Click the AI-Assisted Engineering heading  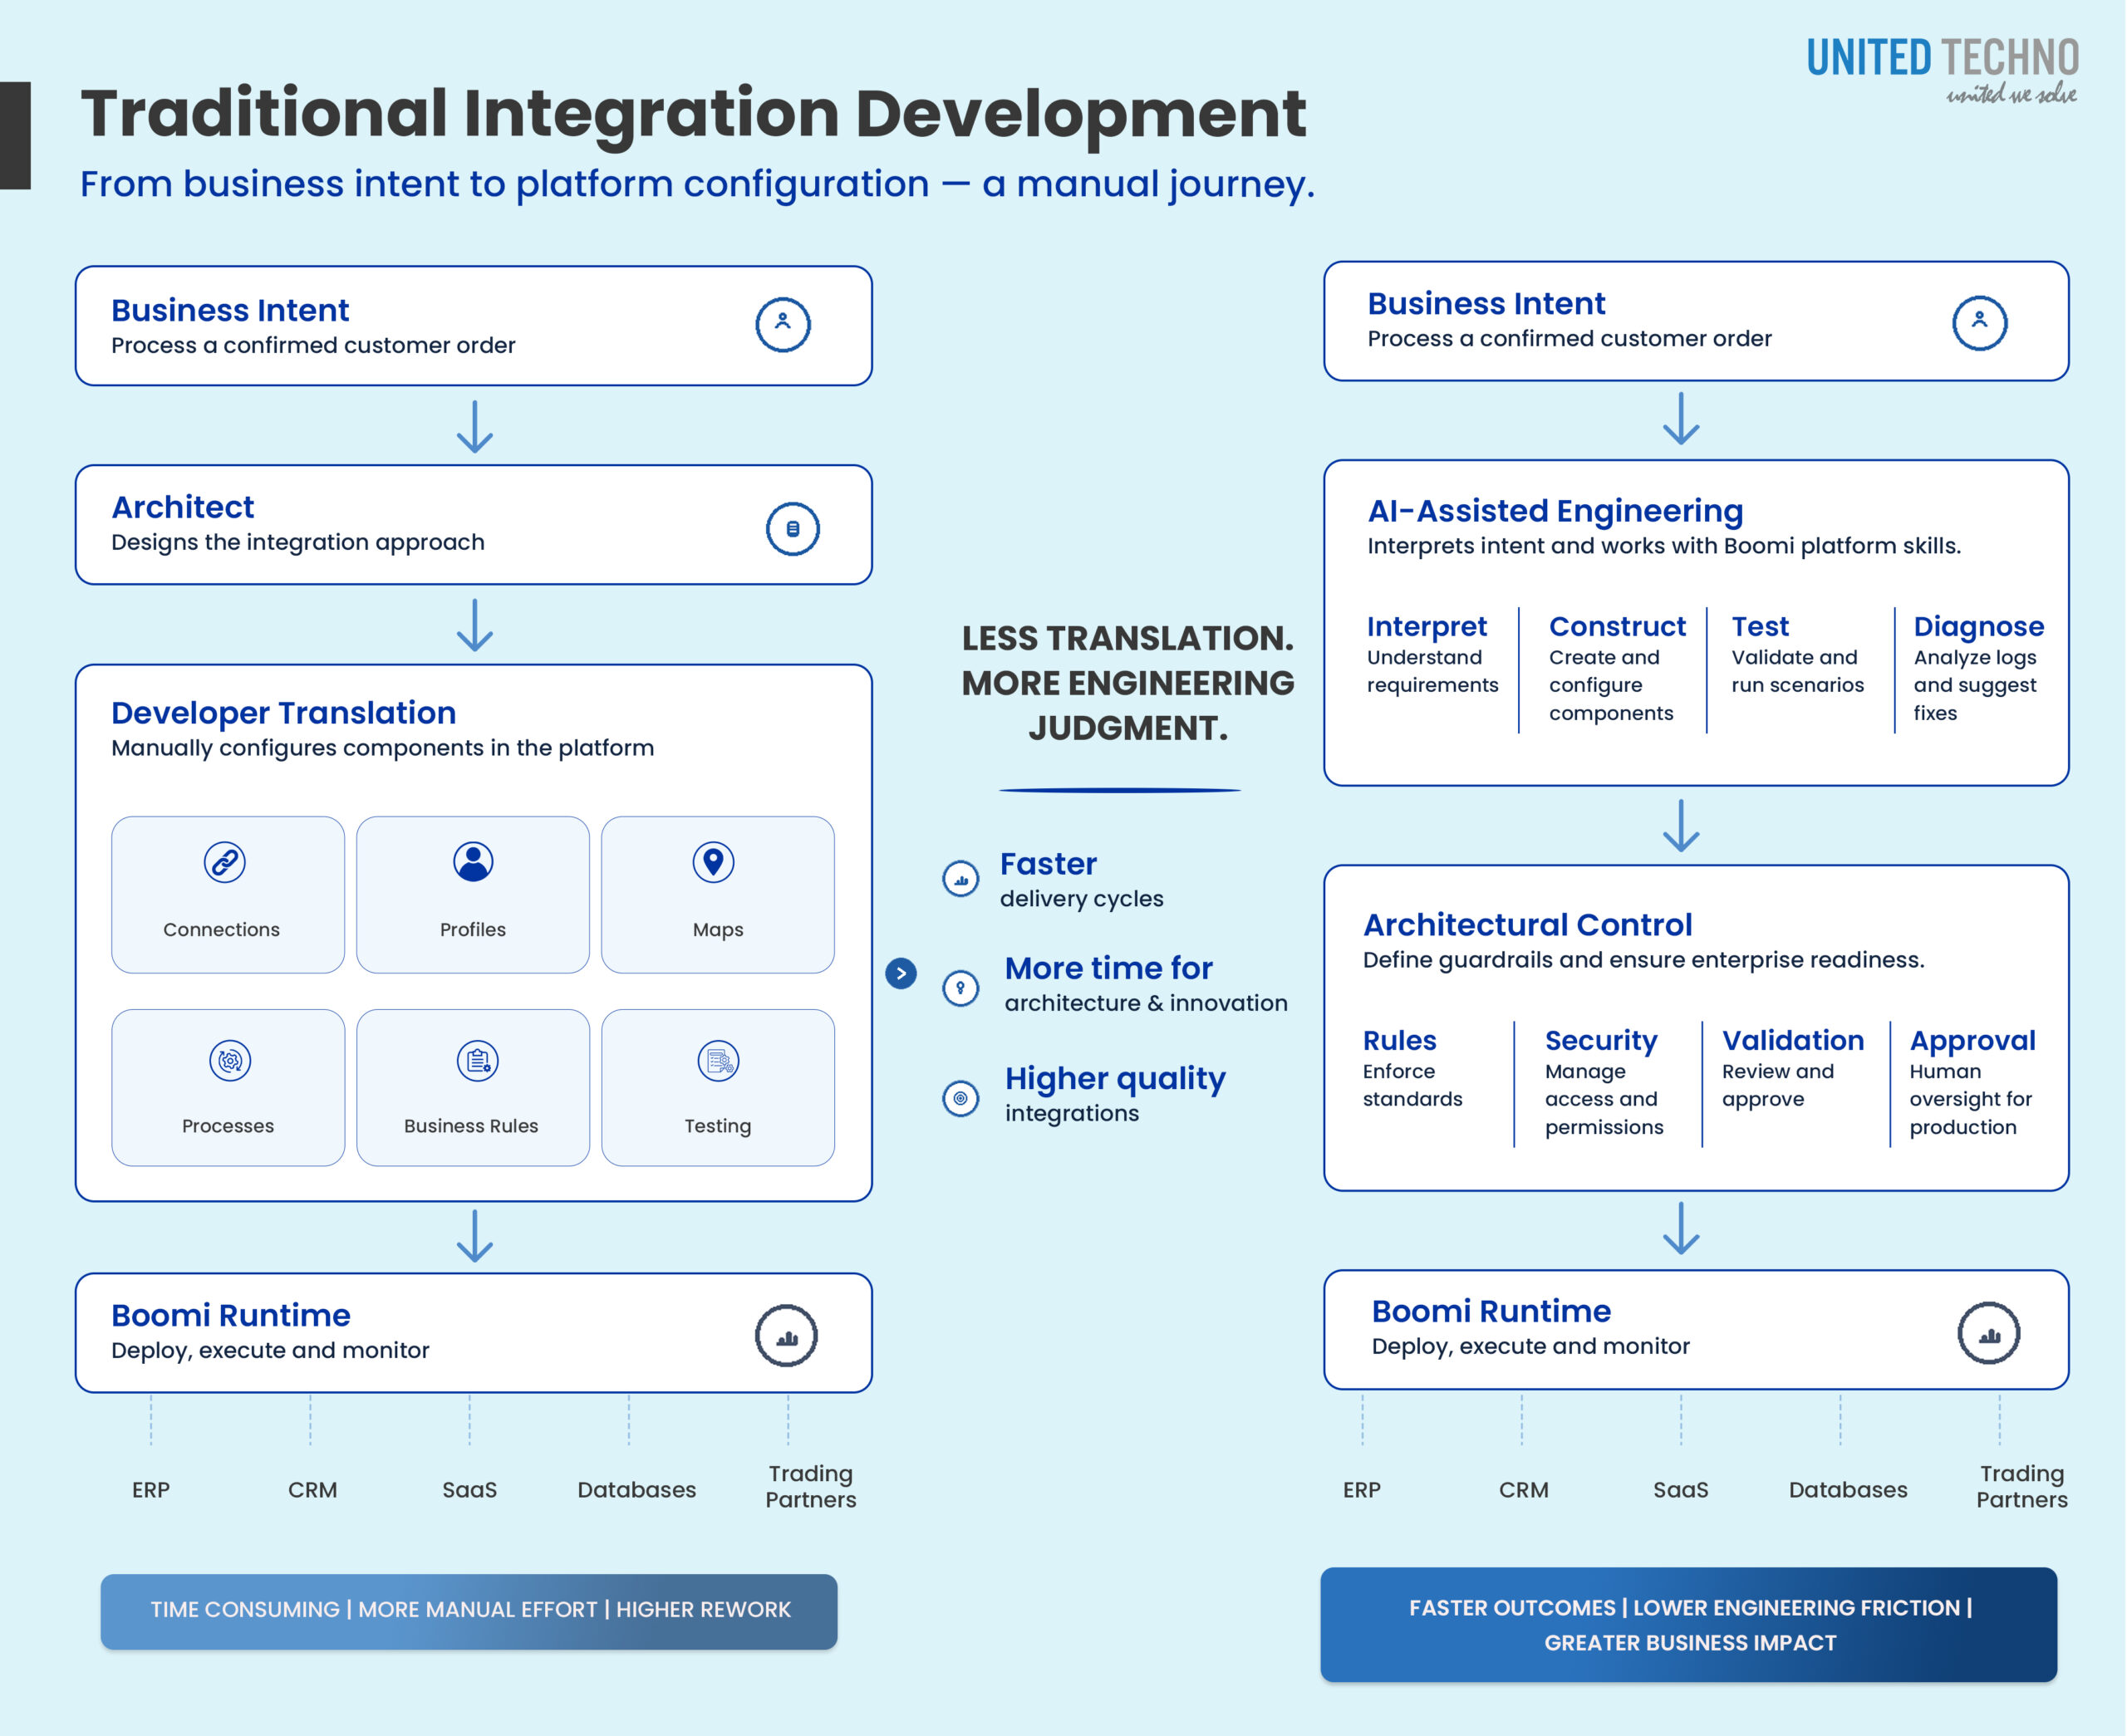pos(1555,511)
